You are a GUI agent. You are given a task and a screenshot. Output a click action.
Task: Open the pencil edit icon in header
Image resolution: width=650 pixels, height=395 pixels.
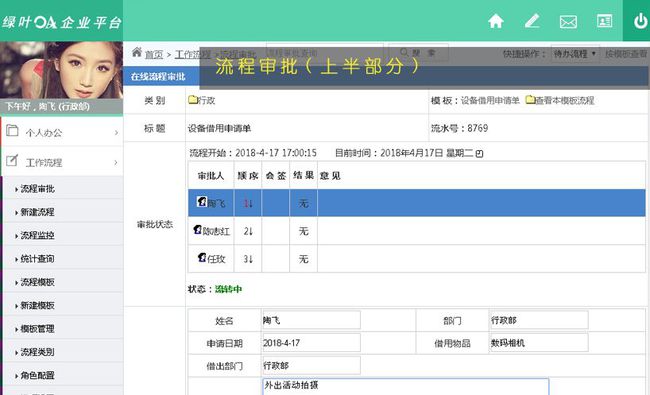point(532,21)
